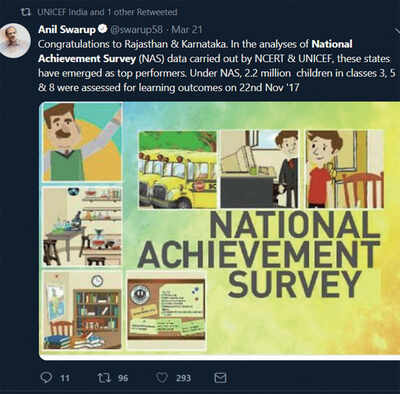This screenshot has width=400, height=394.
Task: Open direct message envelope icon
Action: 220,378
